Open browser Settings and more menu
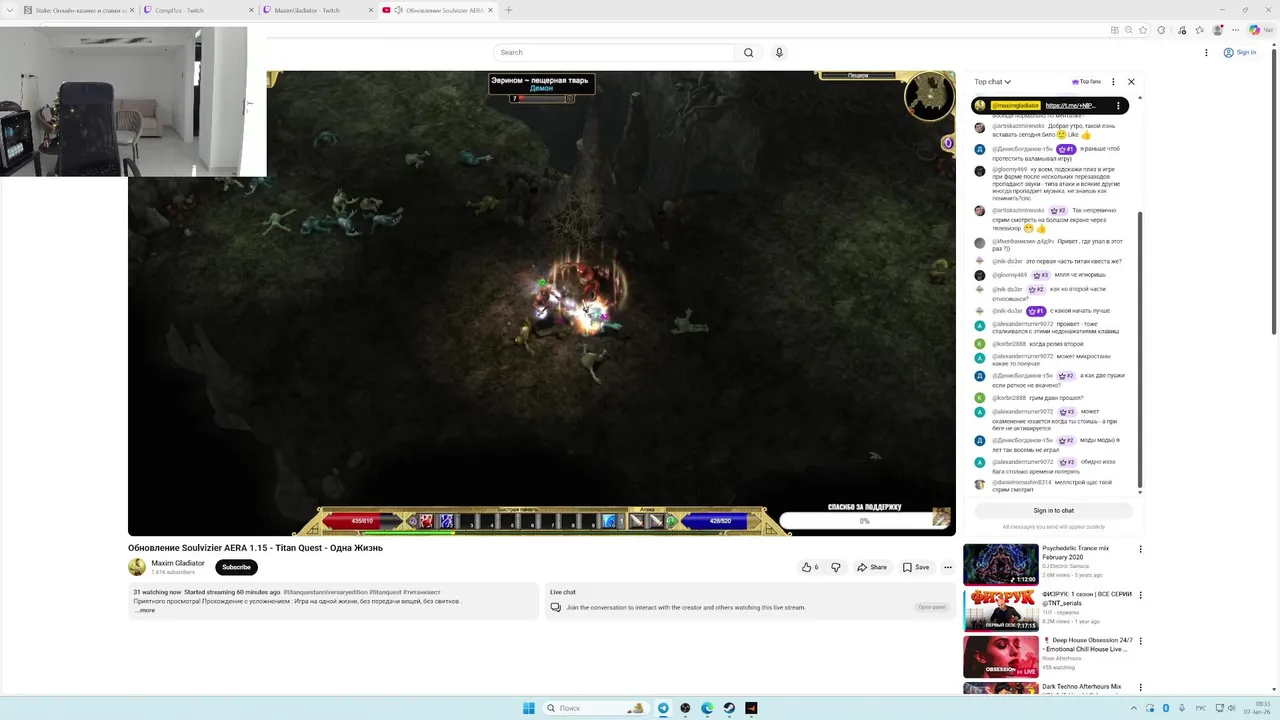Viewport: 1280px width, 720px height. [1235, 30]
